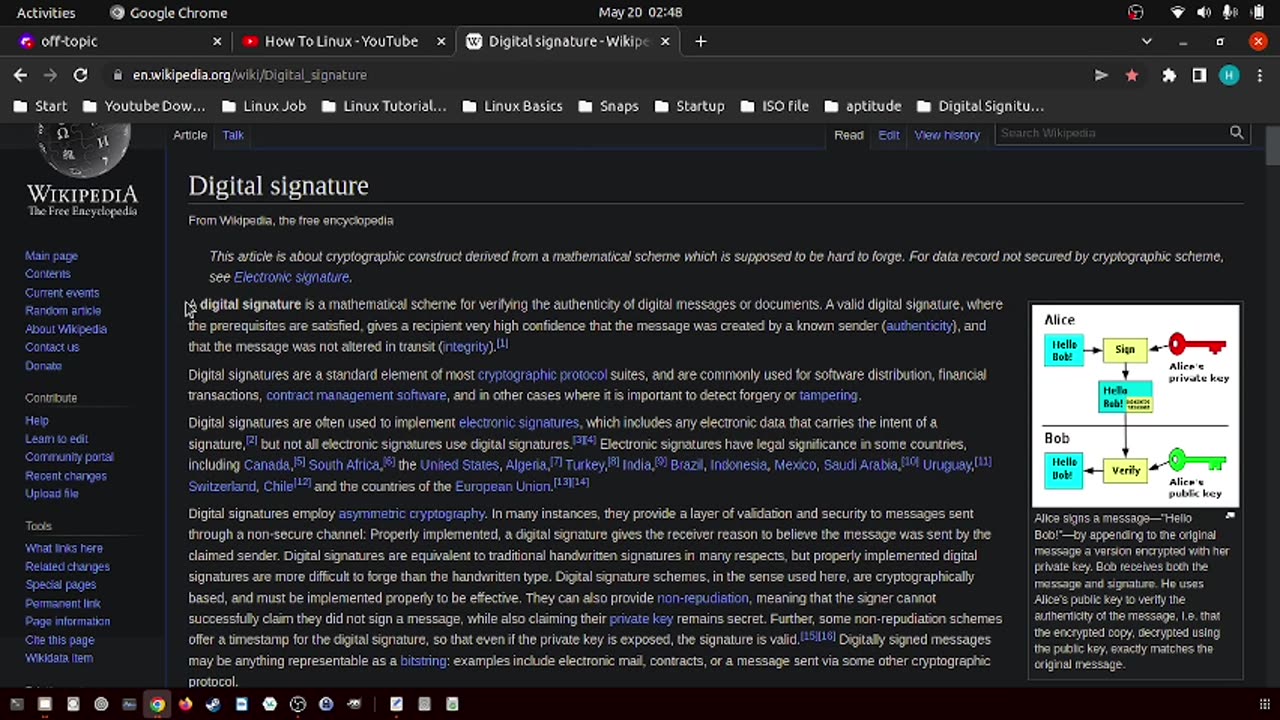This screenshot has height=720, width=1280.
Task: Open the Linux Tutorial... bookmark folder
Action: (384, 106)
